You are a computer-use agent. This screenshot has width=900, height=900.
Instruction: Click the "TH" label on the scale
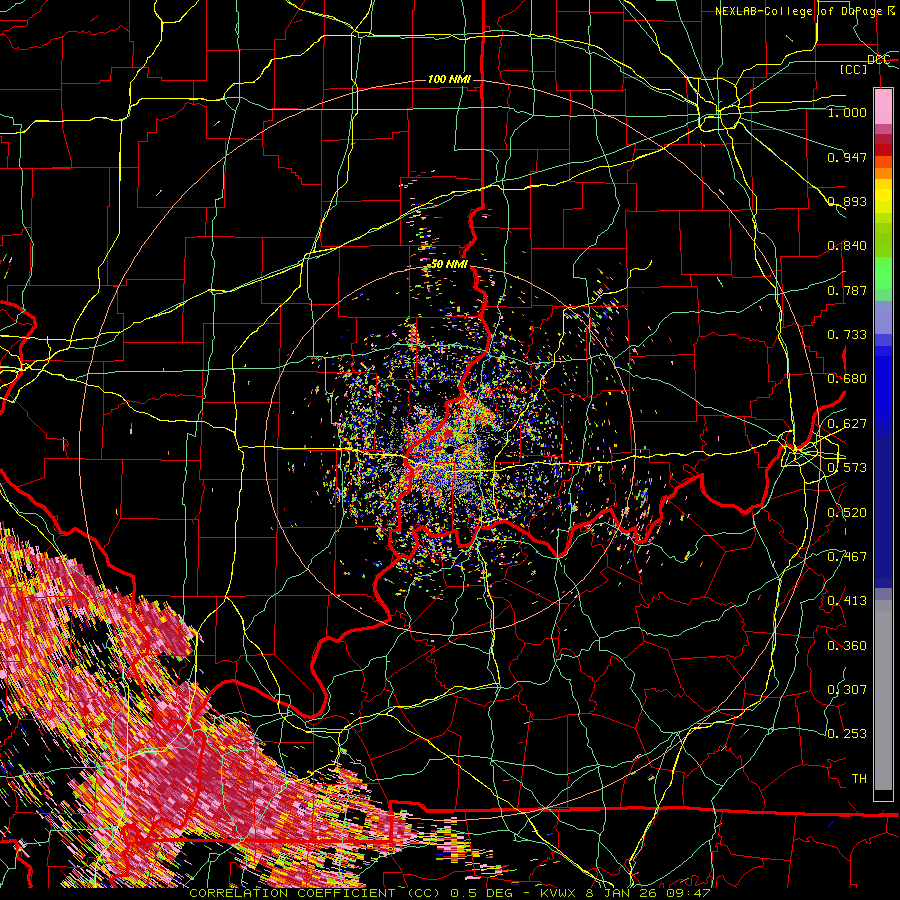coord(859,779)
